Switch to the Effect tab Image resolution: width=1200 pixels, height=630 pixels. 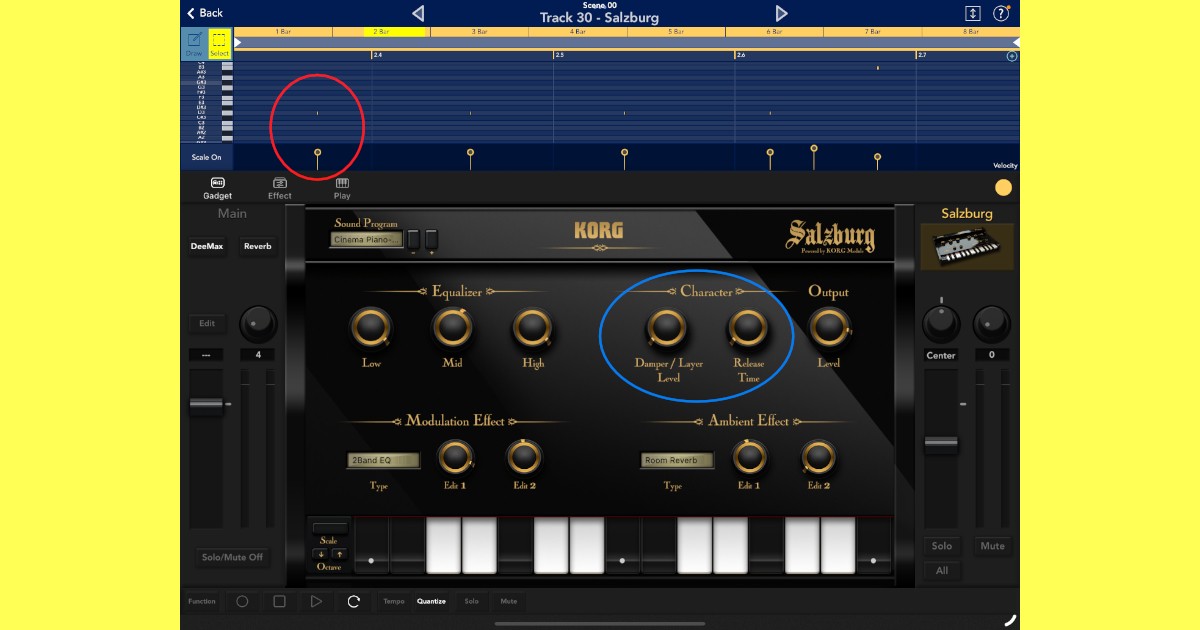[280, 188]
